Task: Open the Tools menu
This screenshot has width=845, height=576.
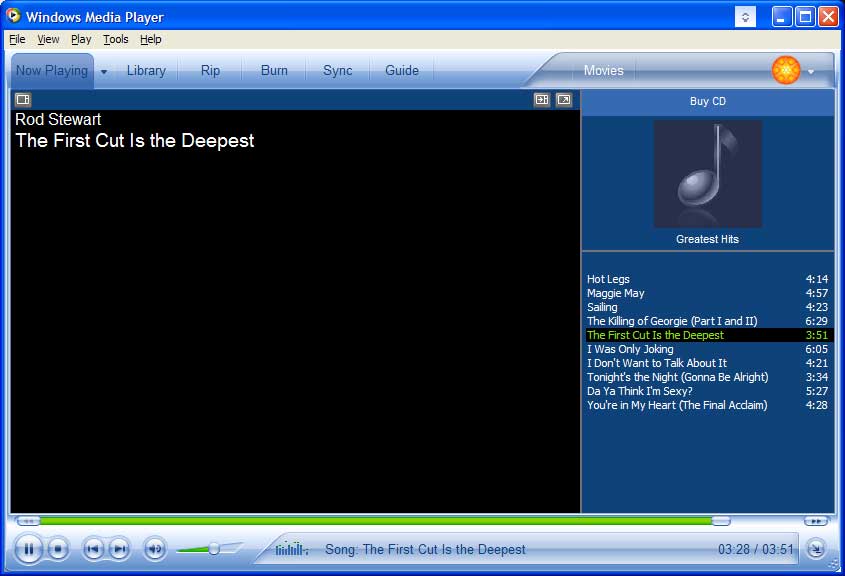Action: (x=116, y=39)
